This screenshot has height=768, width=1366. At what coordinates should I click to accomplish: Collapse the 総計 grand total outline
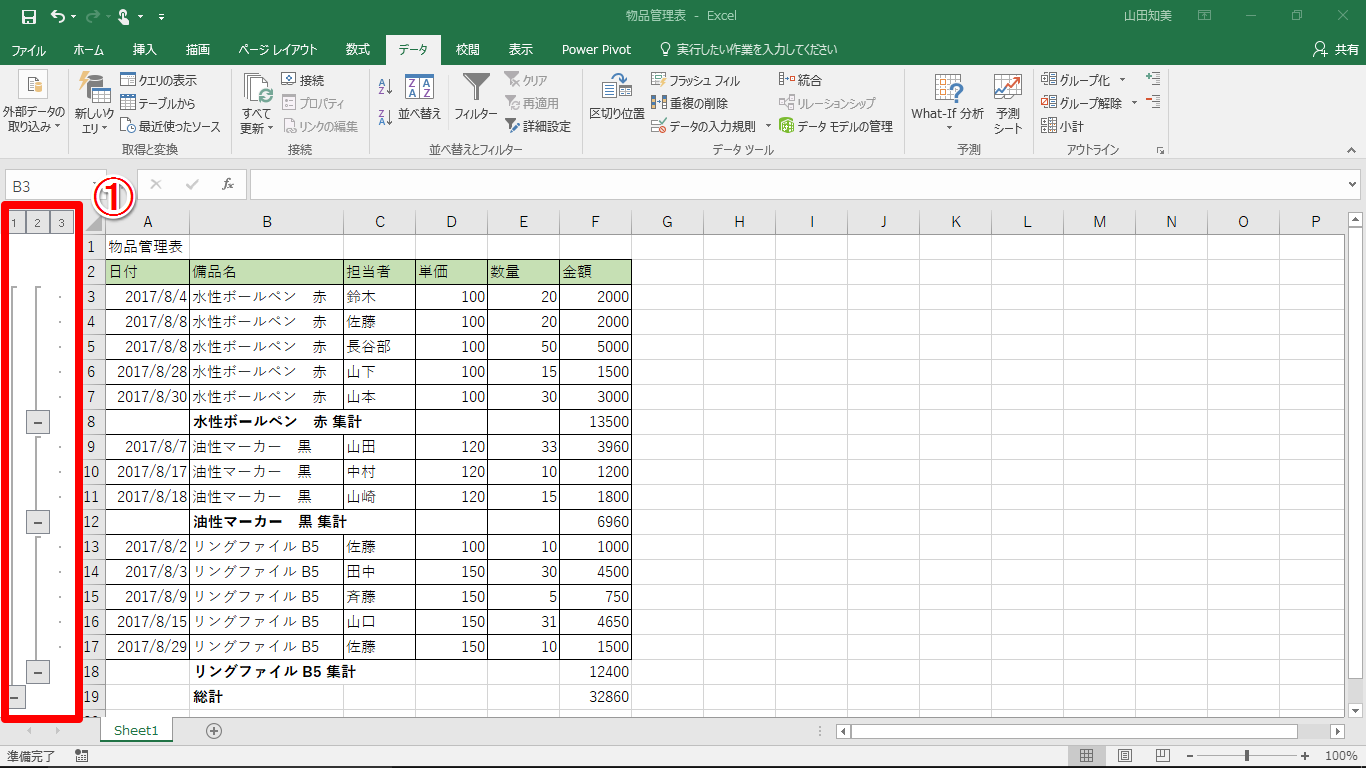tap(14, 697)
